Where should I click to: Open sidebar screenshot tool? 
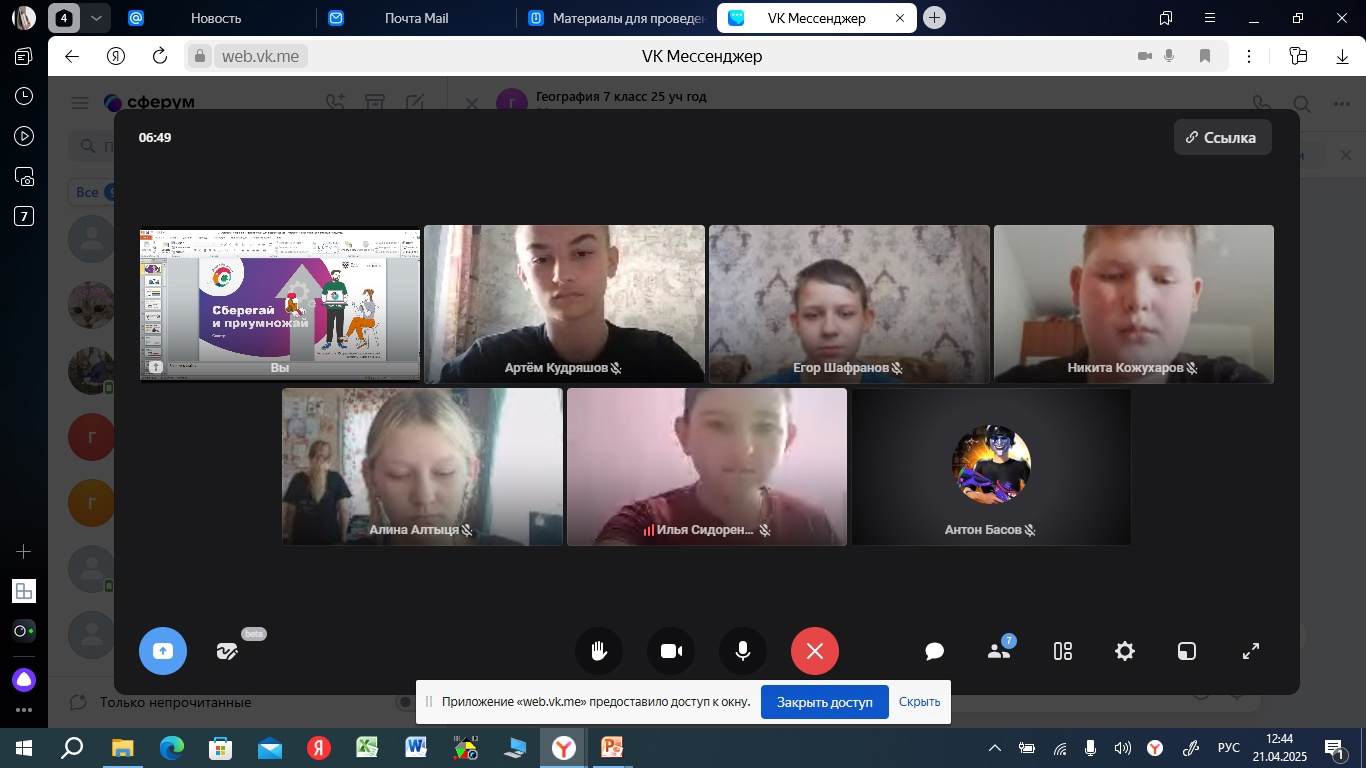(x=24, y=177)
